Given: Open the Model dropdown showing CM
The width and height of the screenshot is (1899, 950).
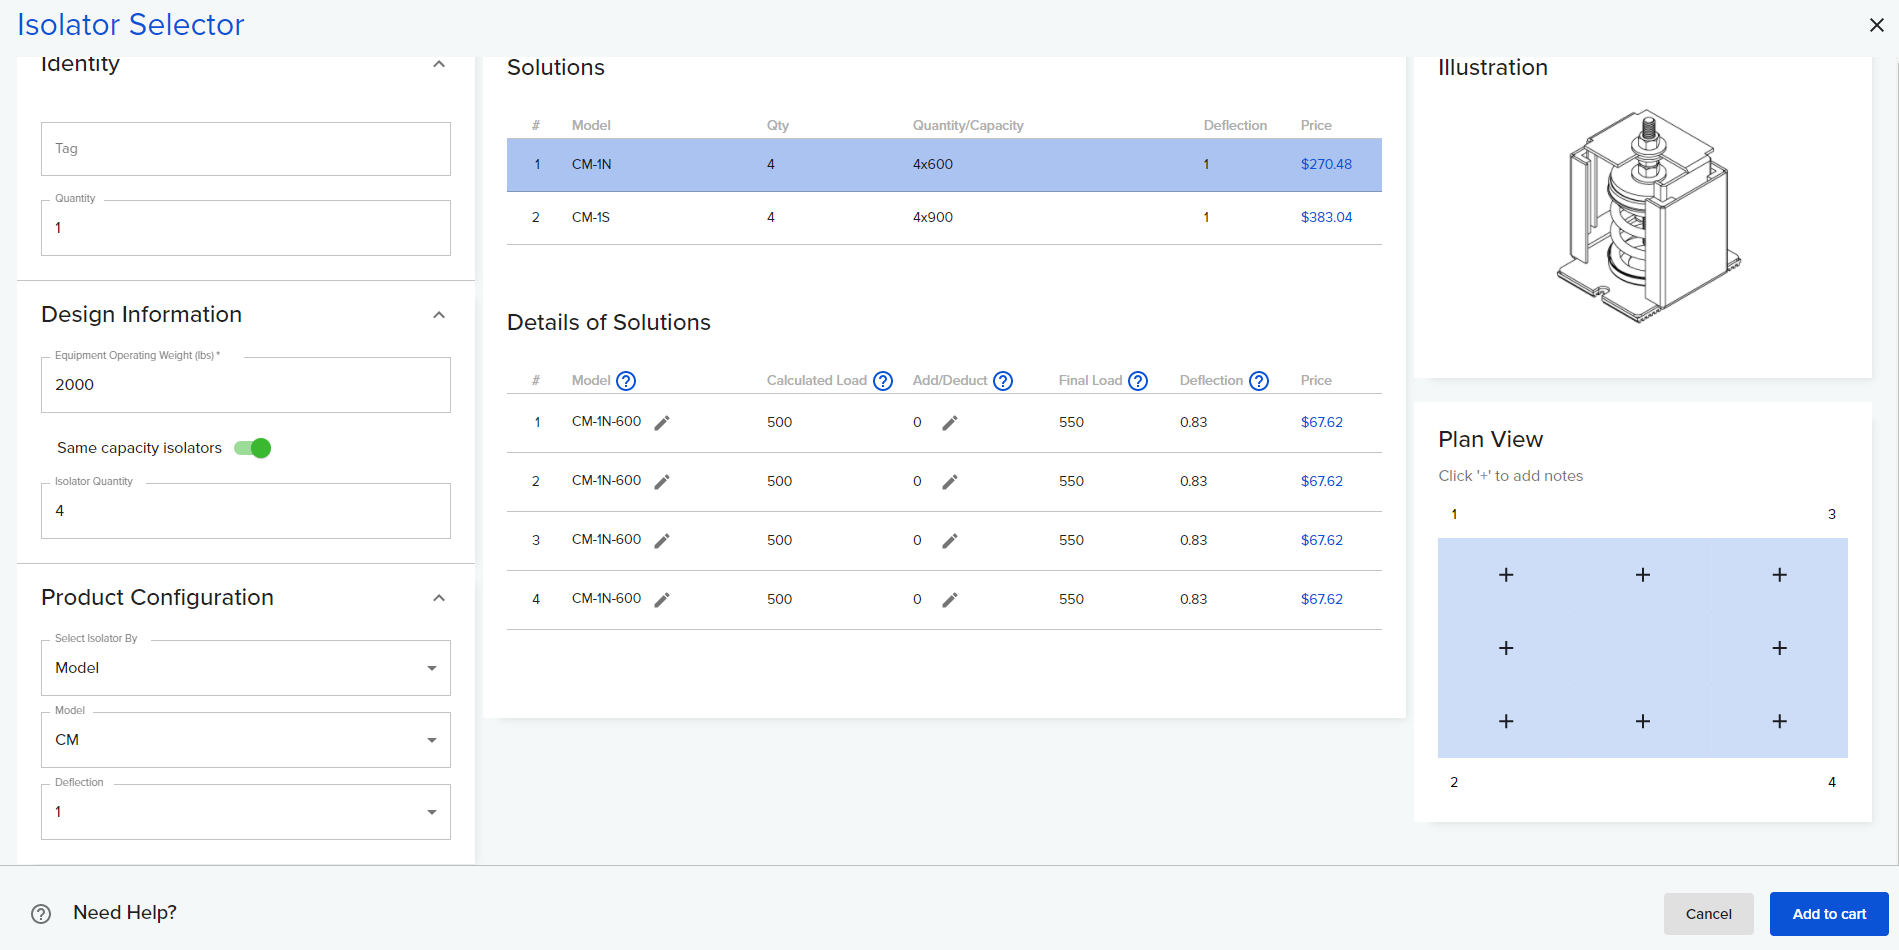Looking at the screenshot, I should click(245, 740).
